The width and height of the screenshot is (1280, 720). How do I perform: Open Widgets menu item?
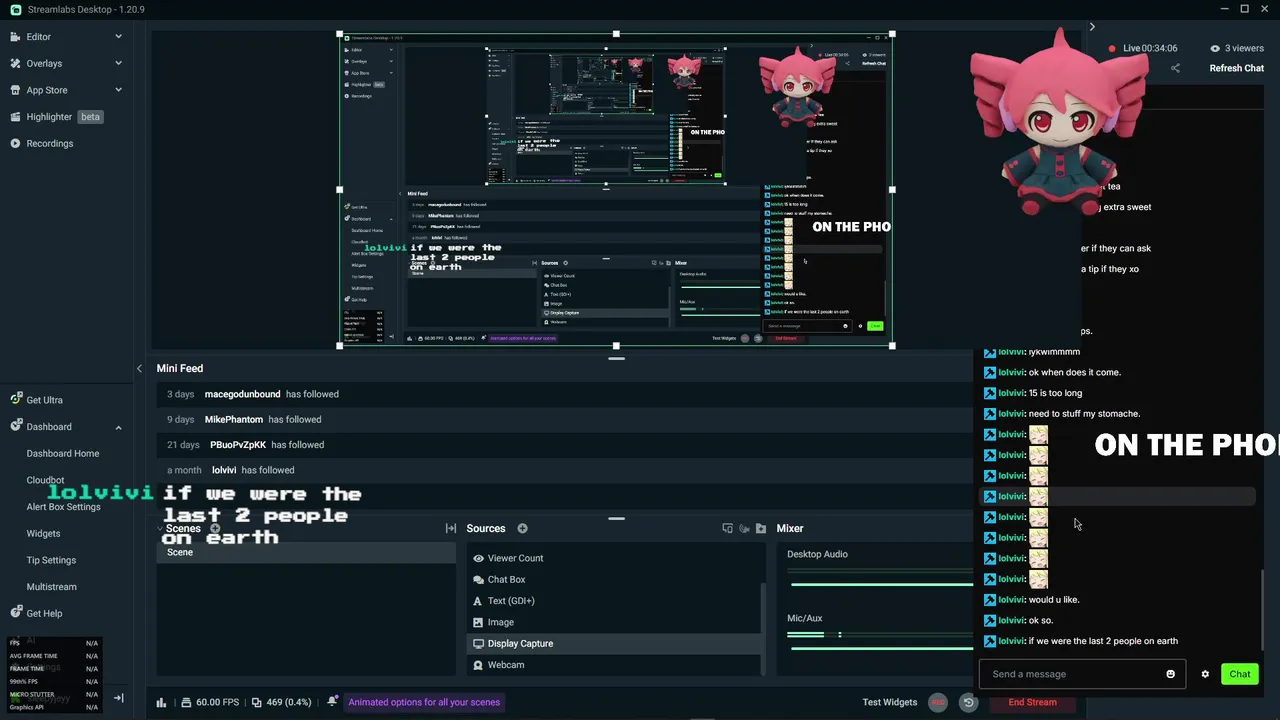43,533
